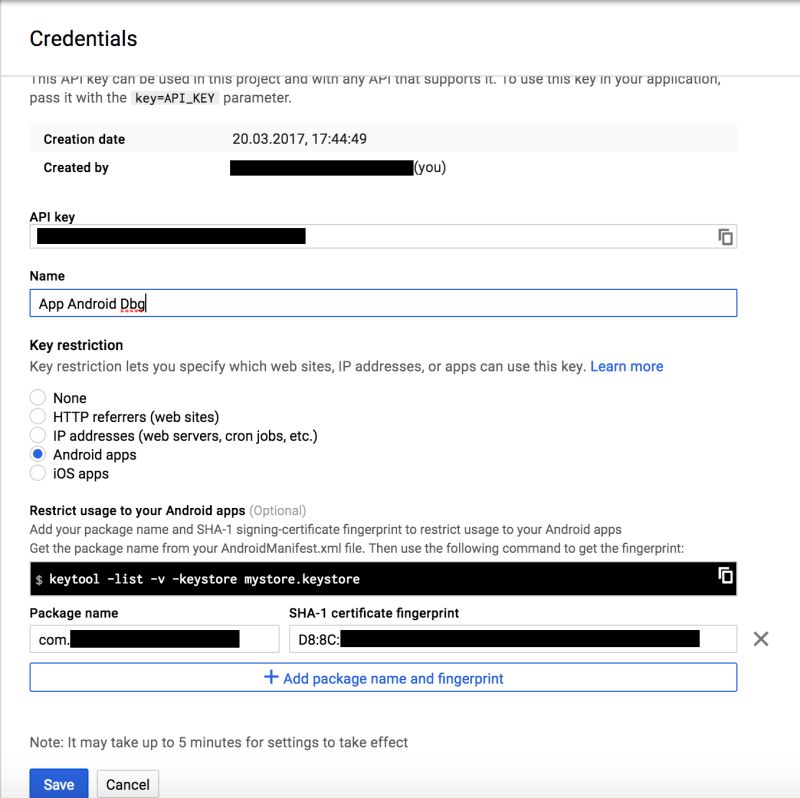Add another package name and fingerprint
Image resolution: width=800 pixels, height=798 pixels.
coord(383,676)
